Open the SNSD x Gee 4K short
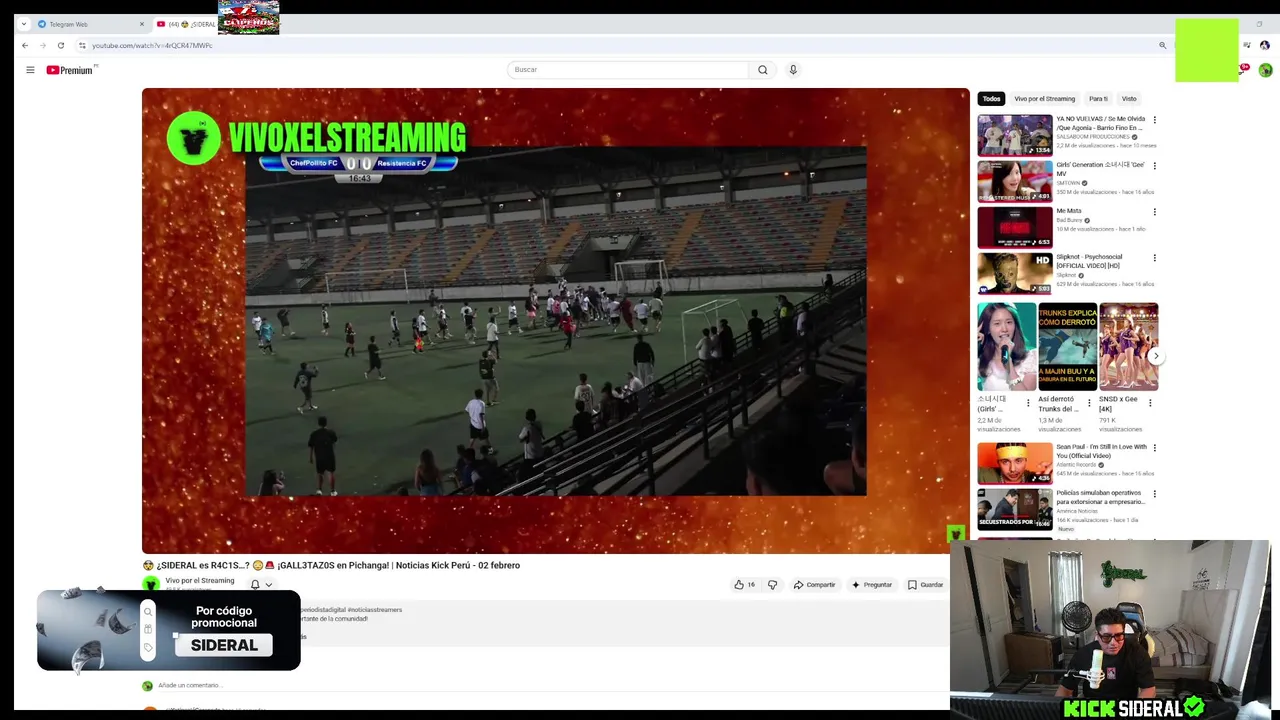1280x720 pixels. click(x=1129, y=346)
